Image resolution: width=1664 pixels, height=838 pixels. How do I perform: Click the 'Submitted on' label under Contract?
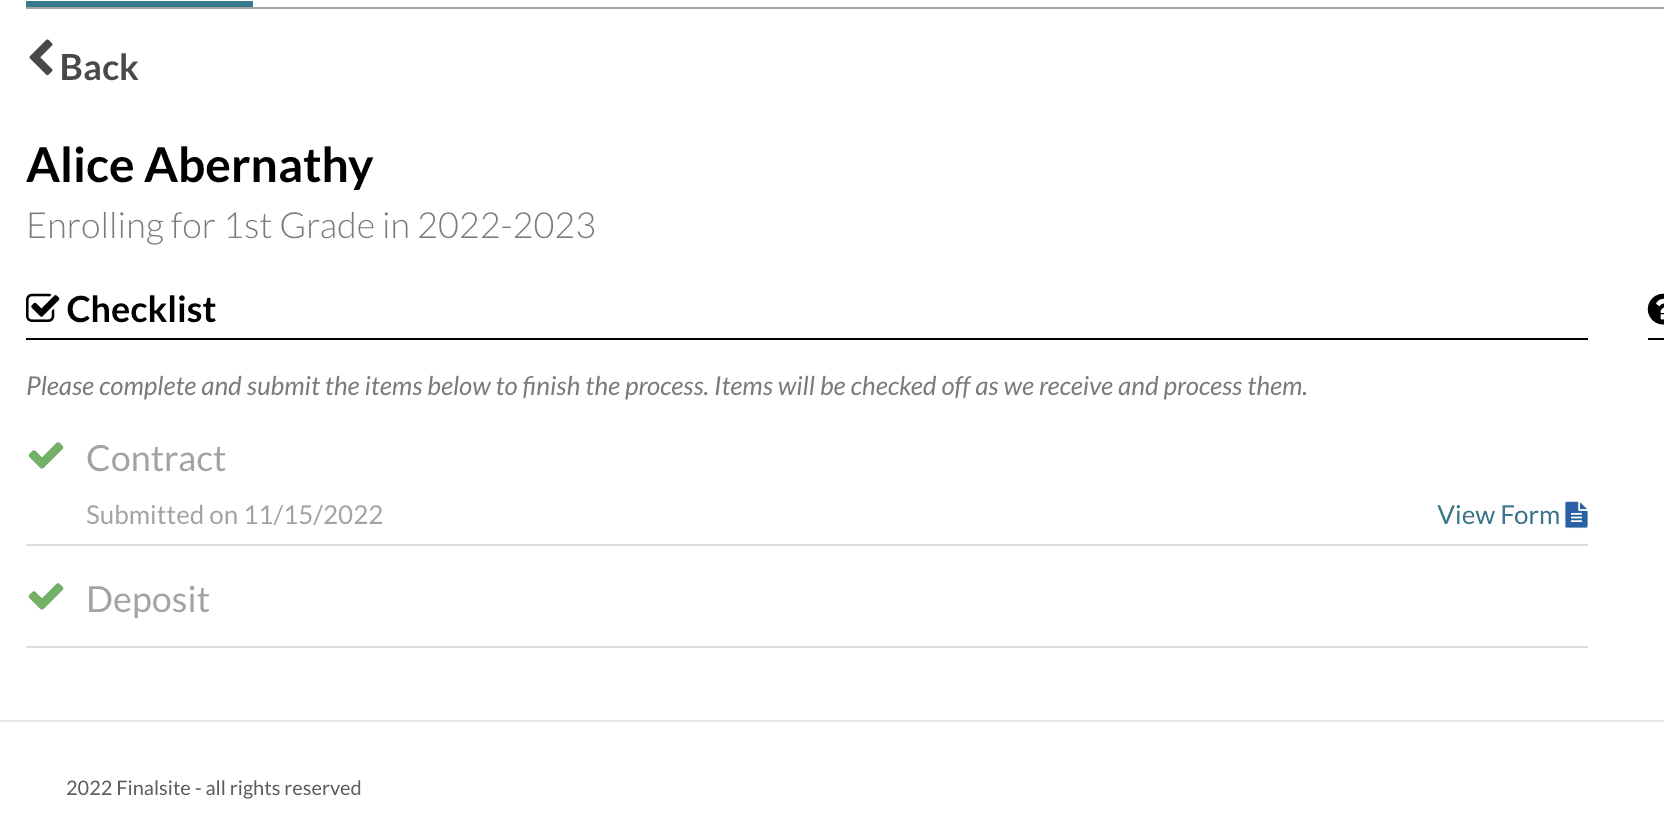(x=161, y=515)
